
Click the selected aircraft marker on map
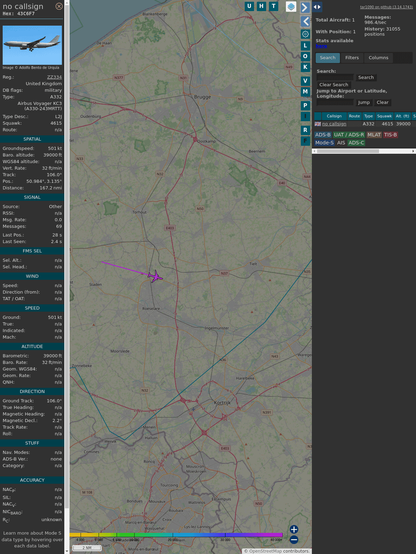tap(155, 276)
